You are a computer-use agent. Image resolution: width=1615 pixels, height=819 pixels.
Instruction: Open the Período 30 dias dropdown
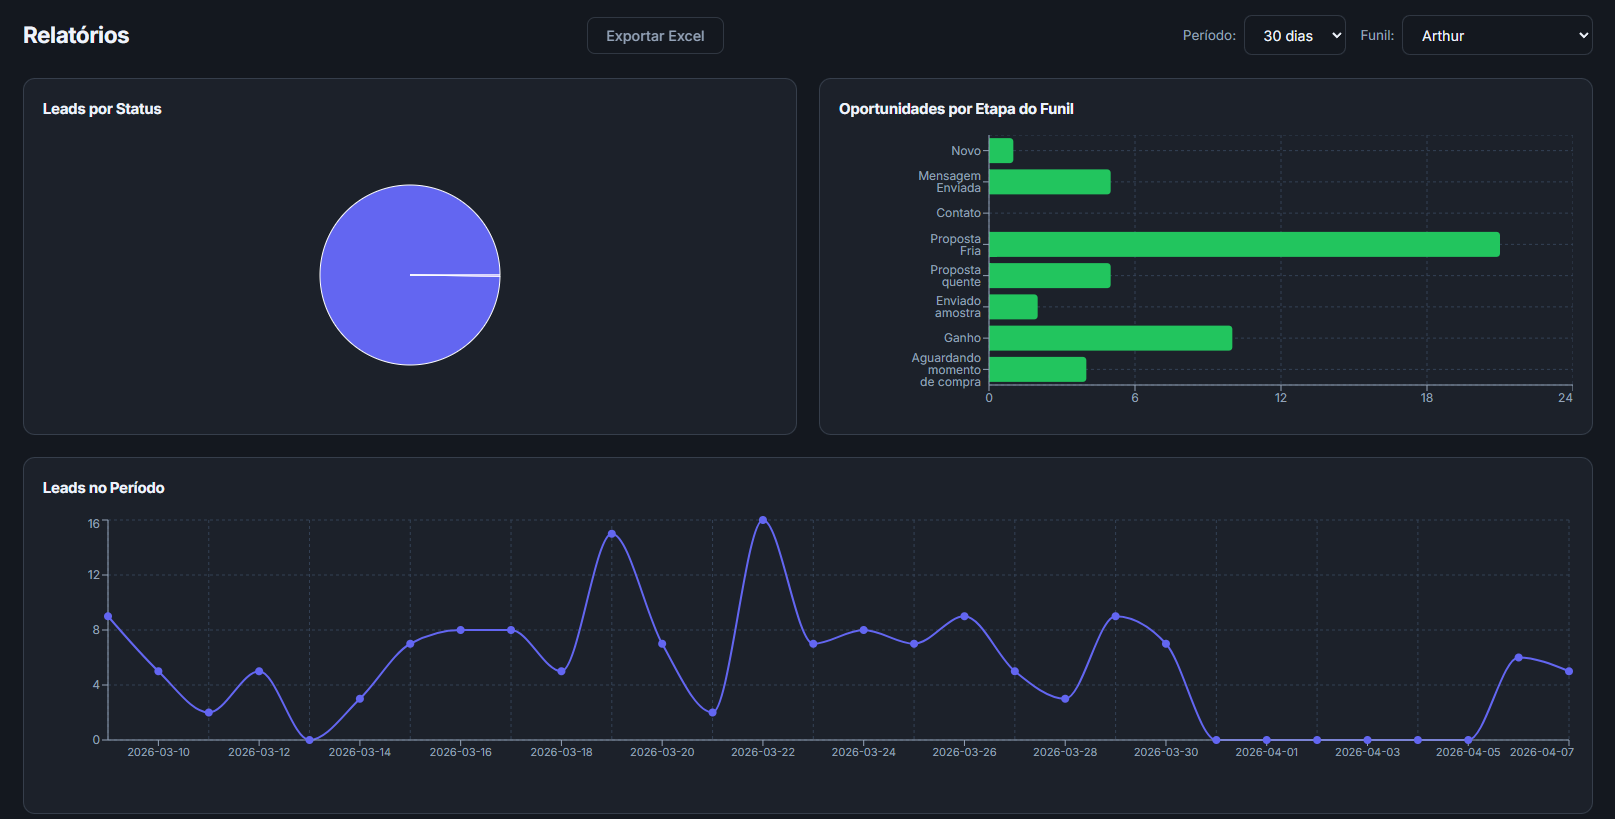[x=1294, y=36]
